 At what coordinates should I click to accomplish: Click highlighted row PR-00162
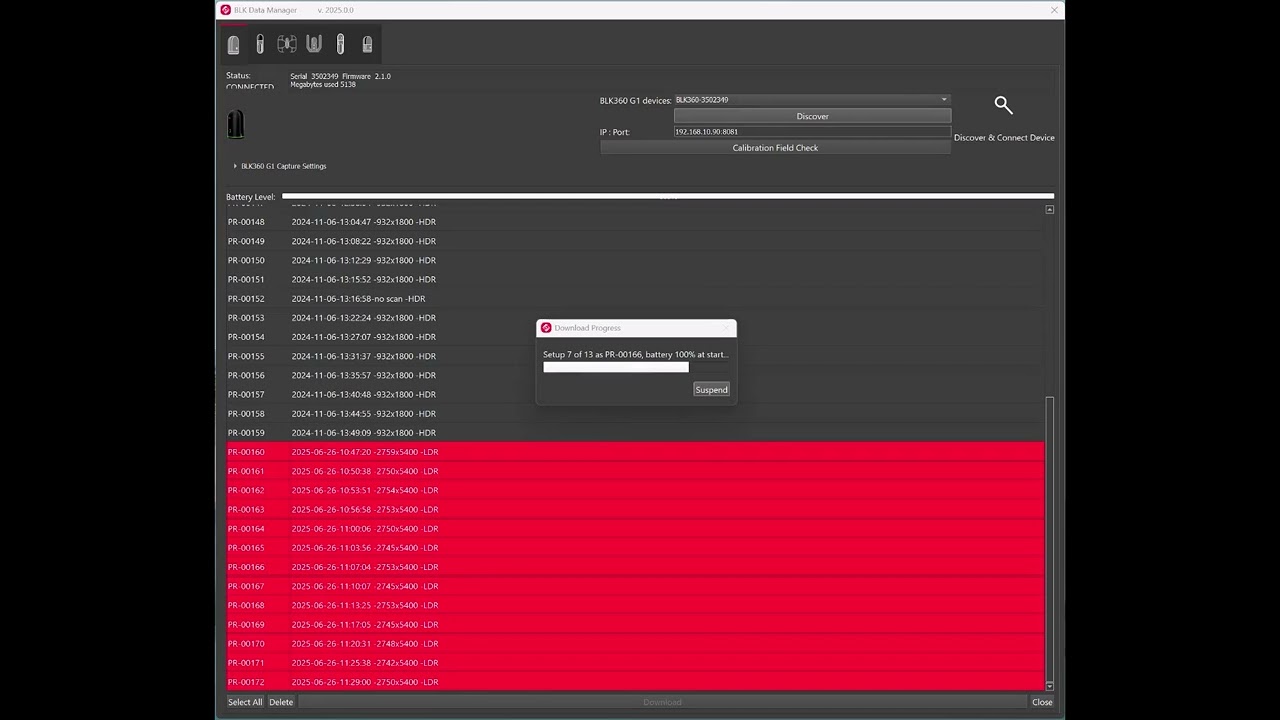[x=635, y=490]
